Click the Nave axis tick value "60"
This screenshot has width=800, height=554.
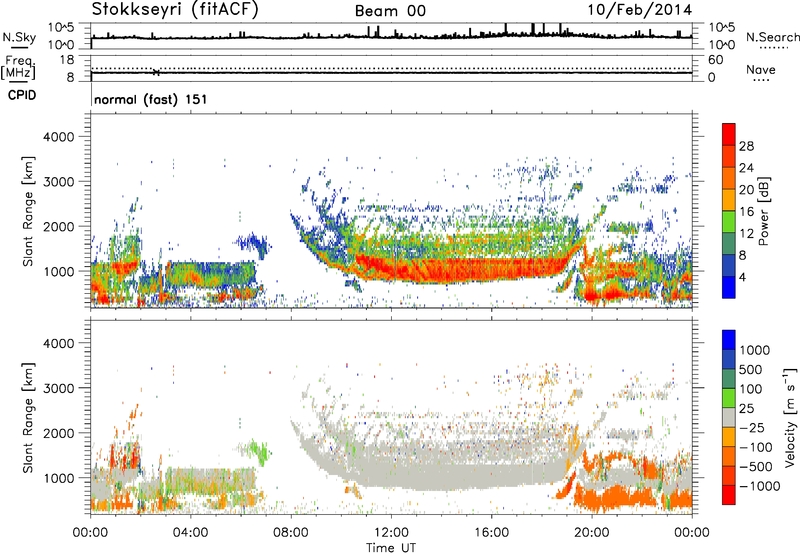[715, 60]
